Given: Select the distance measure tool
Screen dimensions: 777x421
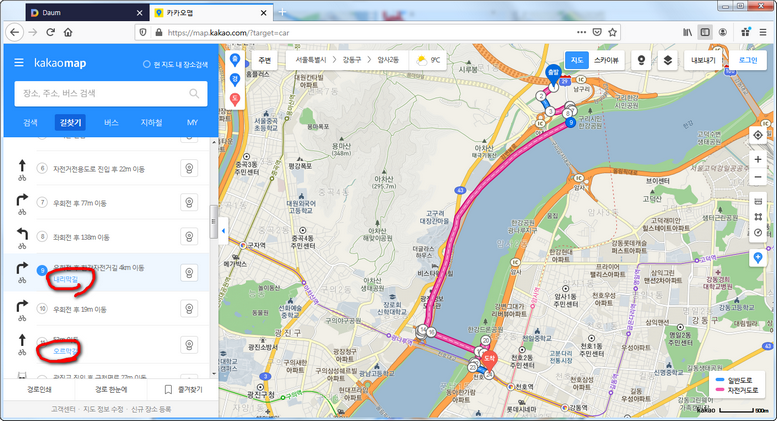Looking at the screenshot, I should point(758,201).
